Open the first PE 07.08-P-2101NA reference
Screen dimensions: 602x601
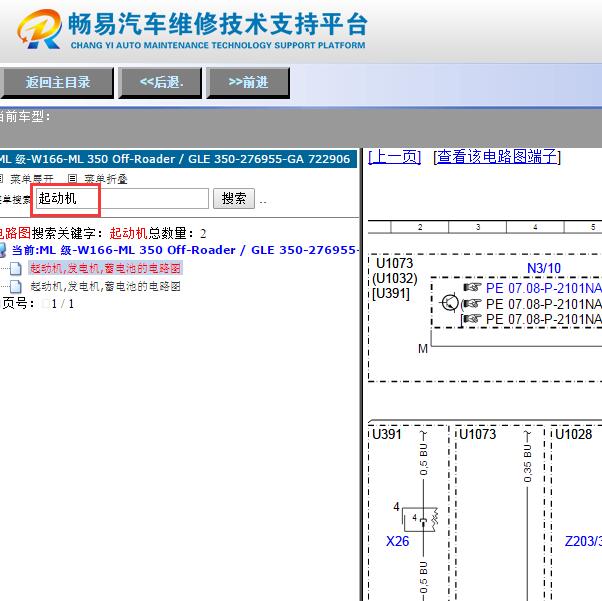tap(544, 288)
